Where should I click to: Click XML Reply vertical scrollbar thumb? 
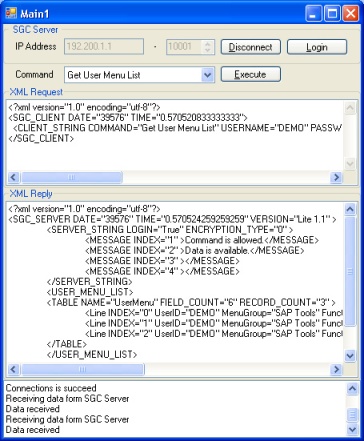(350, 272)
